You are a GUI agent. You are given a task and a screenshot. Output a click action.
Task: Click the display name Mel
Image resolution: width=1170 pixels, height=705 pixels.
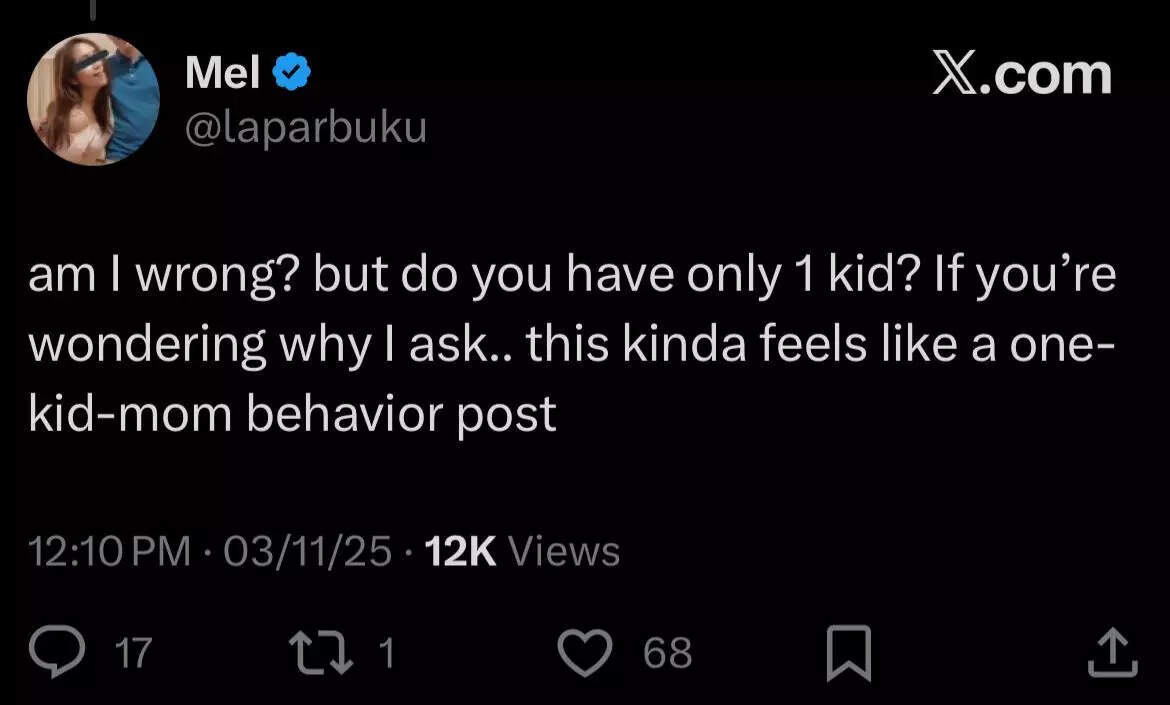click(223, 73)
